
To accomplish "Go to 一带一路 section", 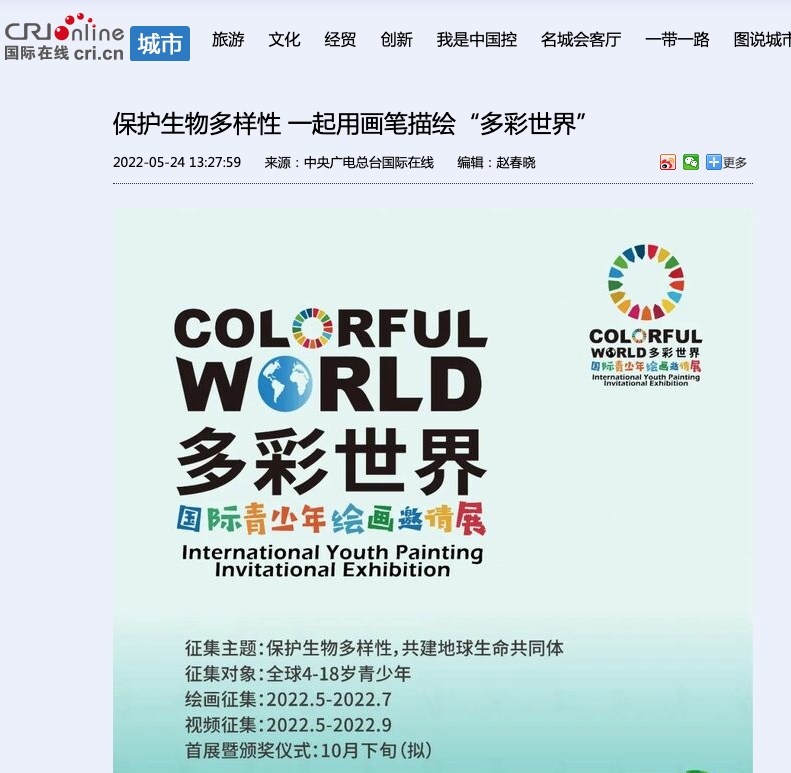I will point(677,39).
